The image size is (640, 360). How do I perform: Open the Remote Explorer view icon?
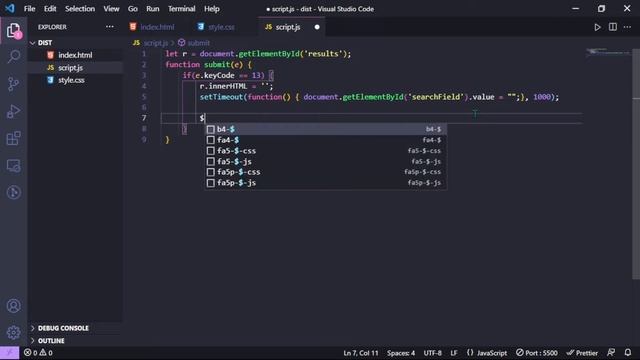coord(13,166)
